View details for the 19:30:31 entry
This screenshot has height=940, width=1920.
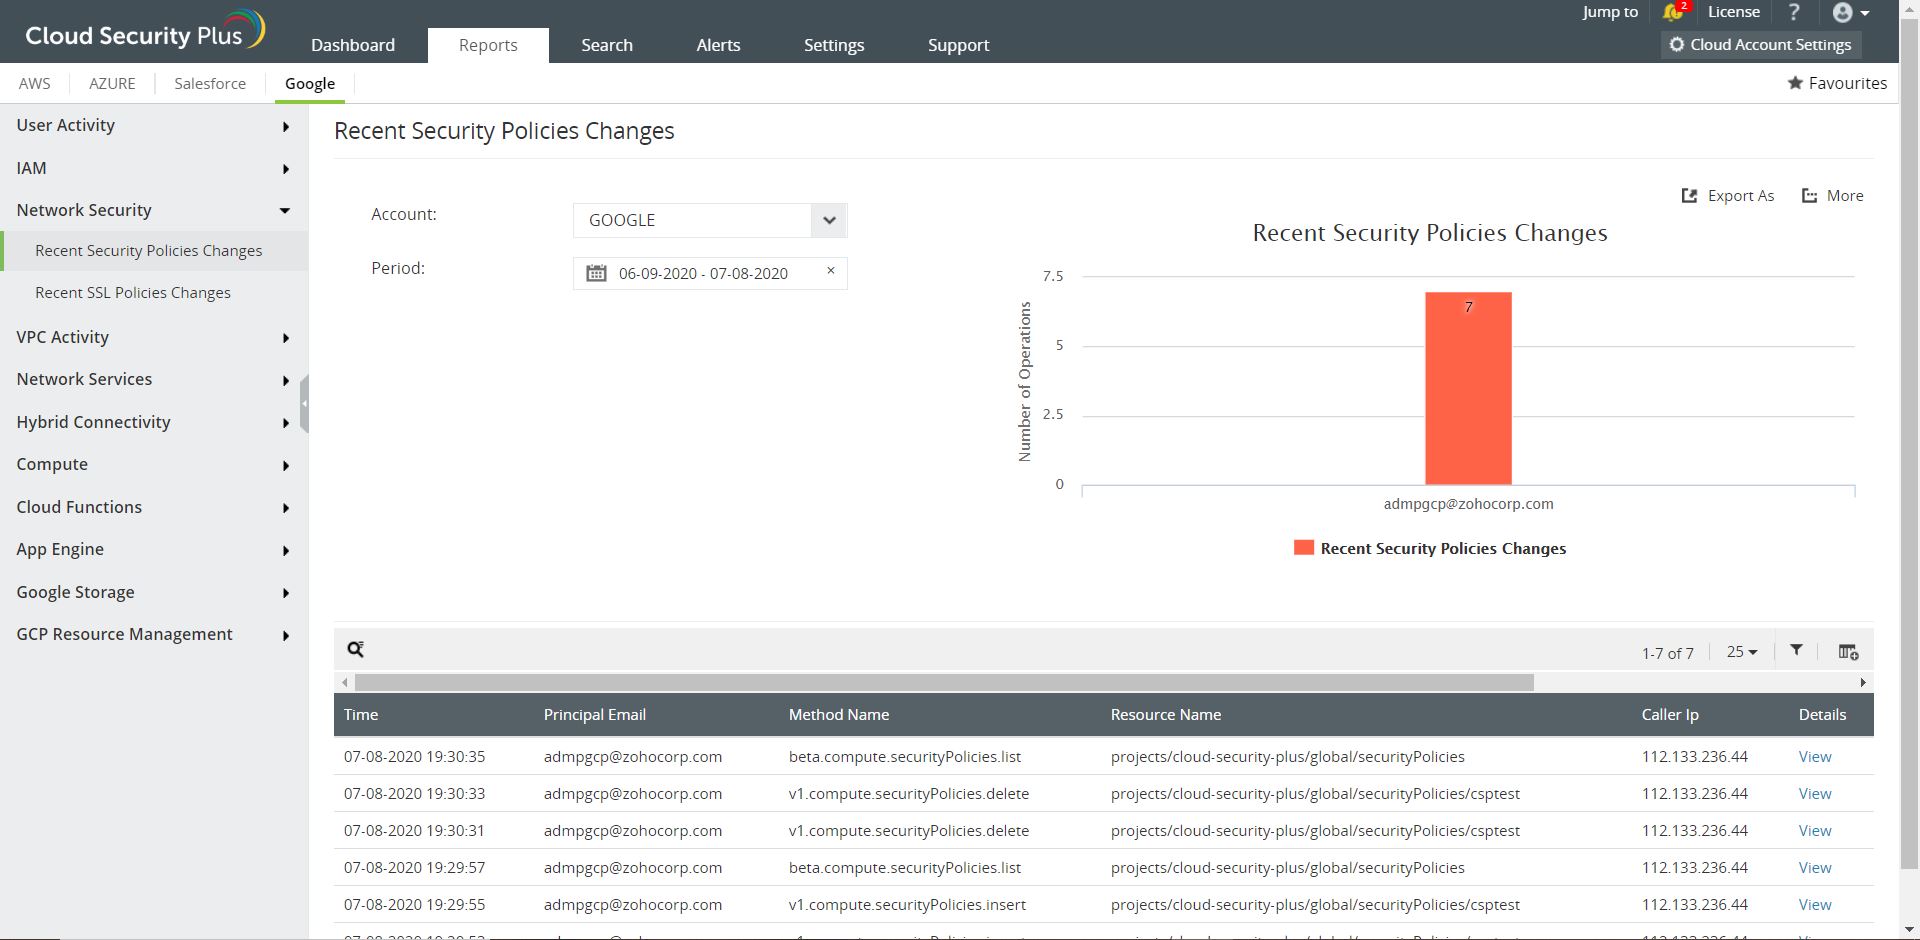1815,831
